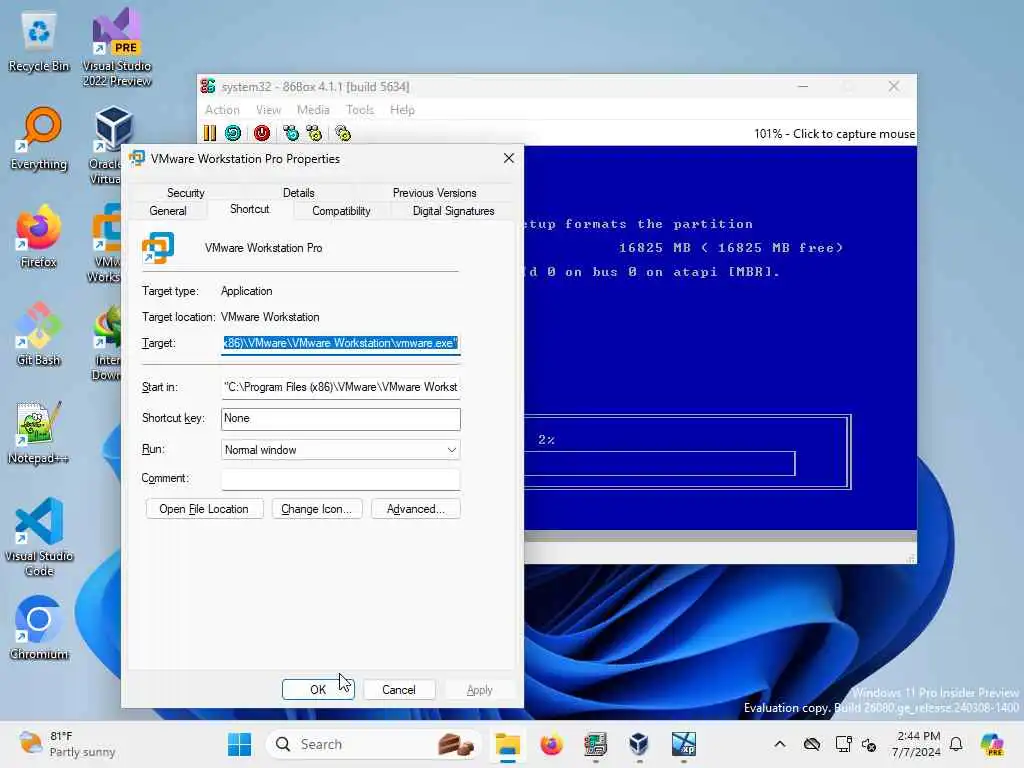Select the Shortcut tab

249,209
